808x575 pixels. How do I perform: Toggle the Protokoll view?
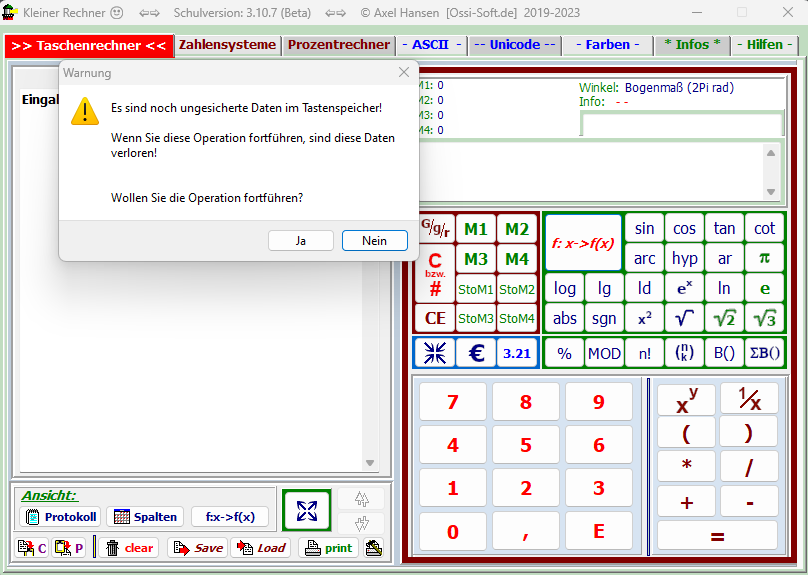pyautogui.click(x=60, y=517)
